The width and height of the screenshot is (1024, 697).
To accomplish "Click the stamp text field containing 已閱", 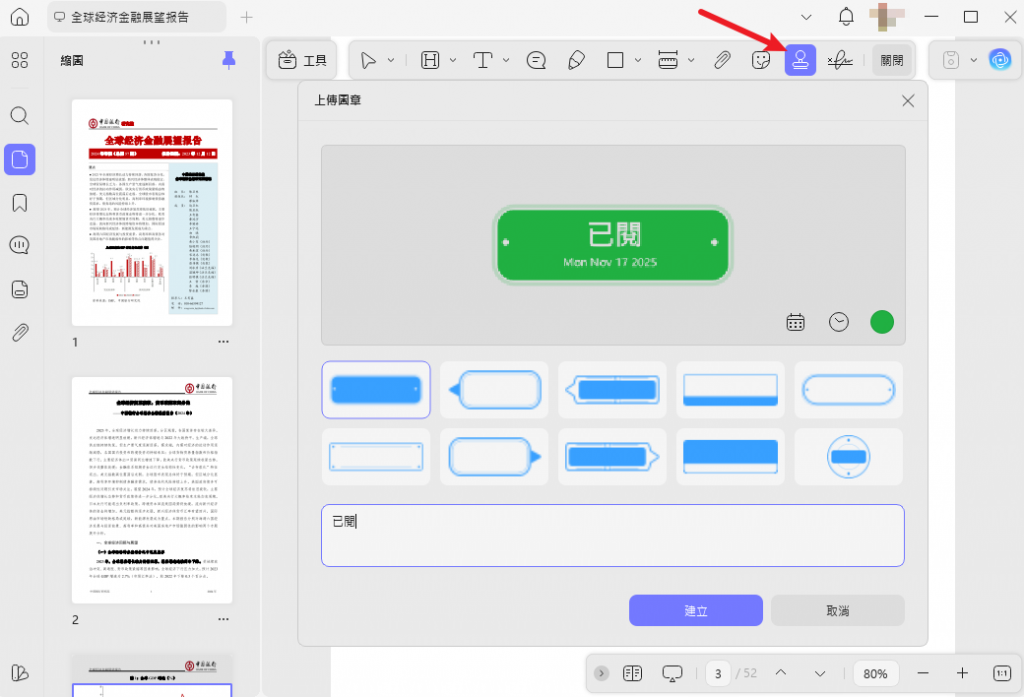I will [613, 536].
